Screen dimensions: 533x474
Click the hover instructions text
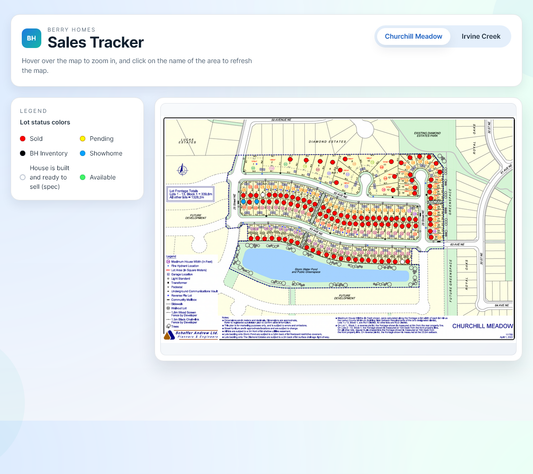click(x=137, y=66)
